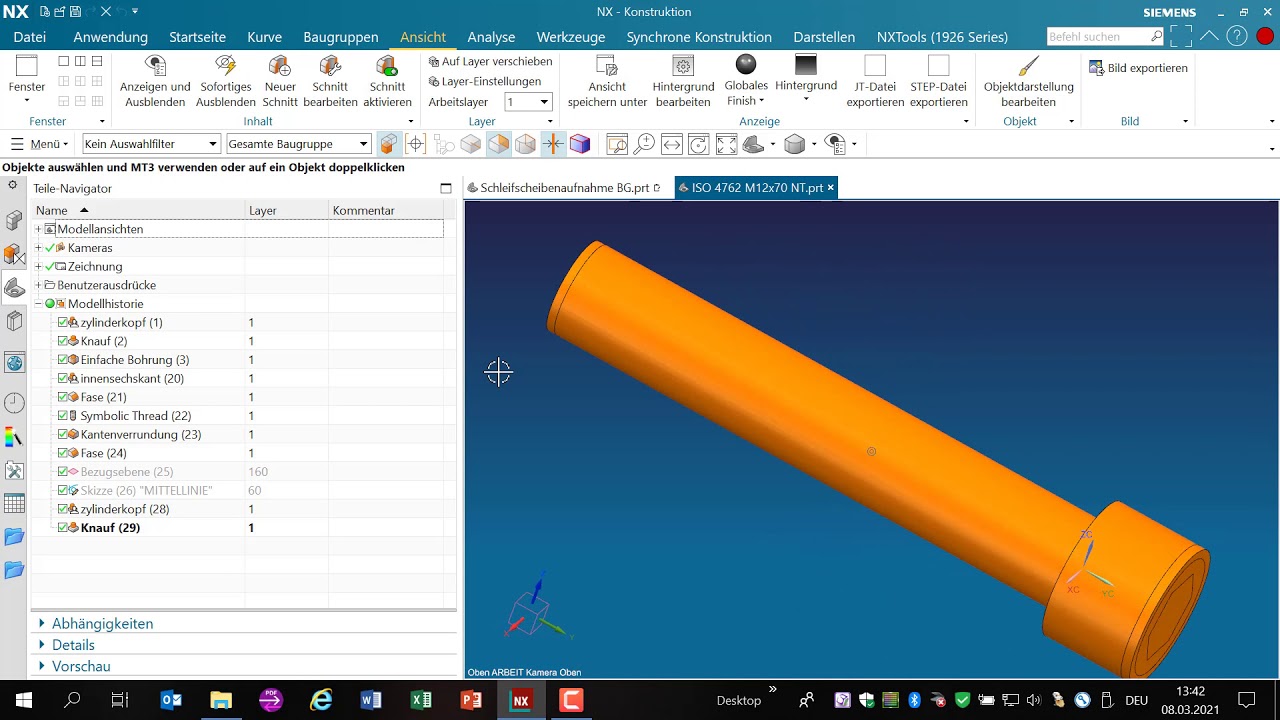Open Excel from the taskbar

(421, 700)
